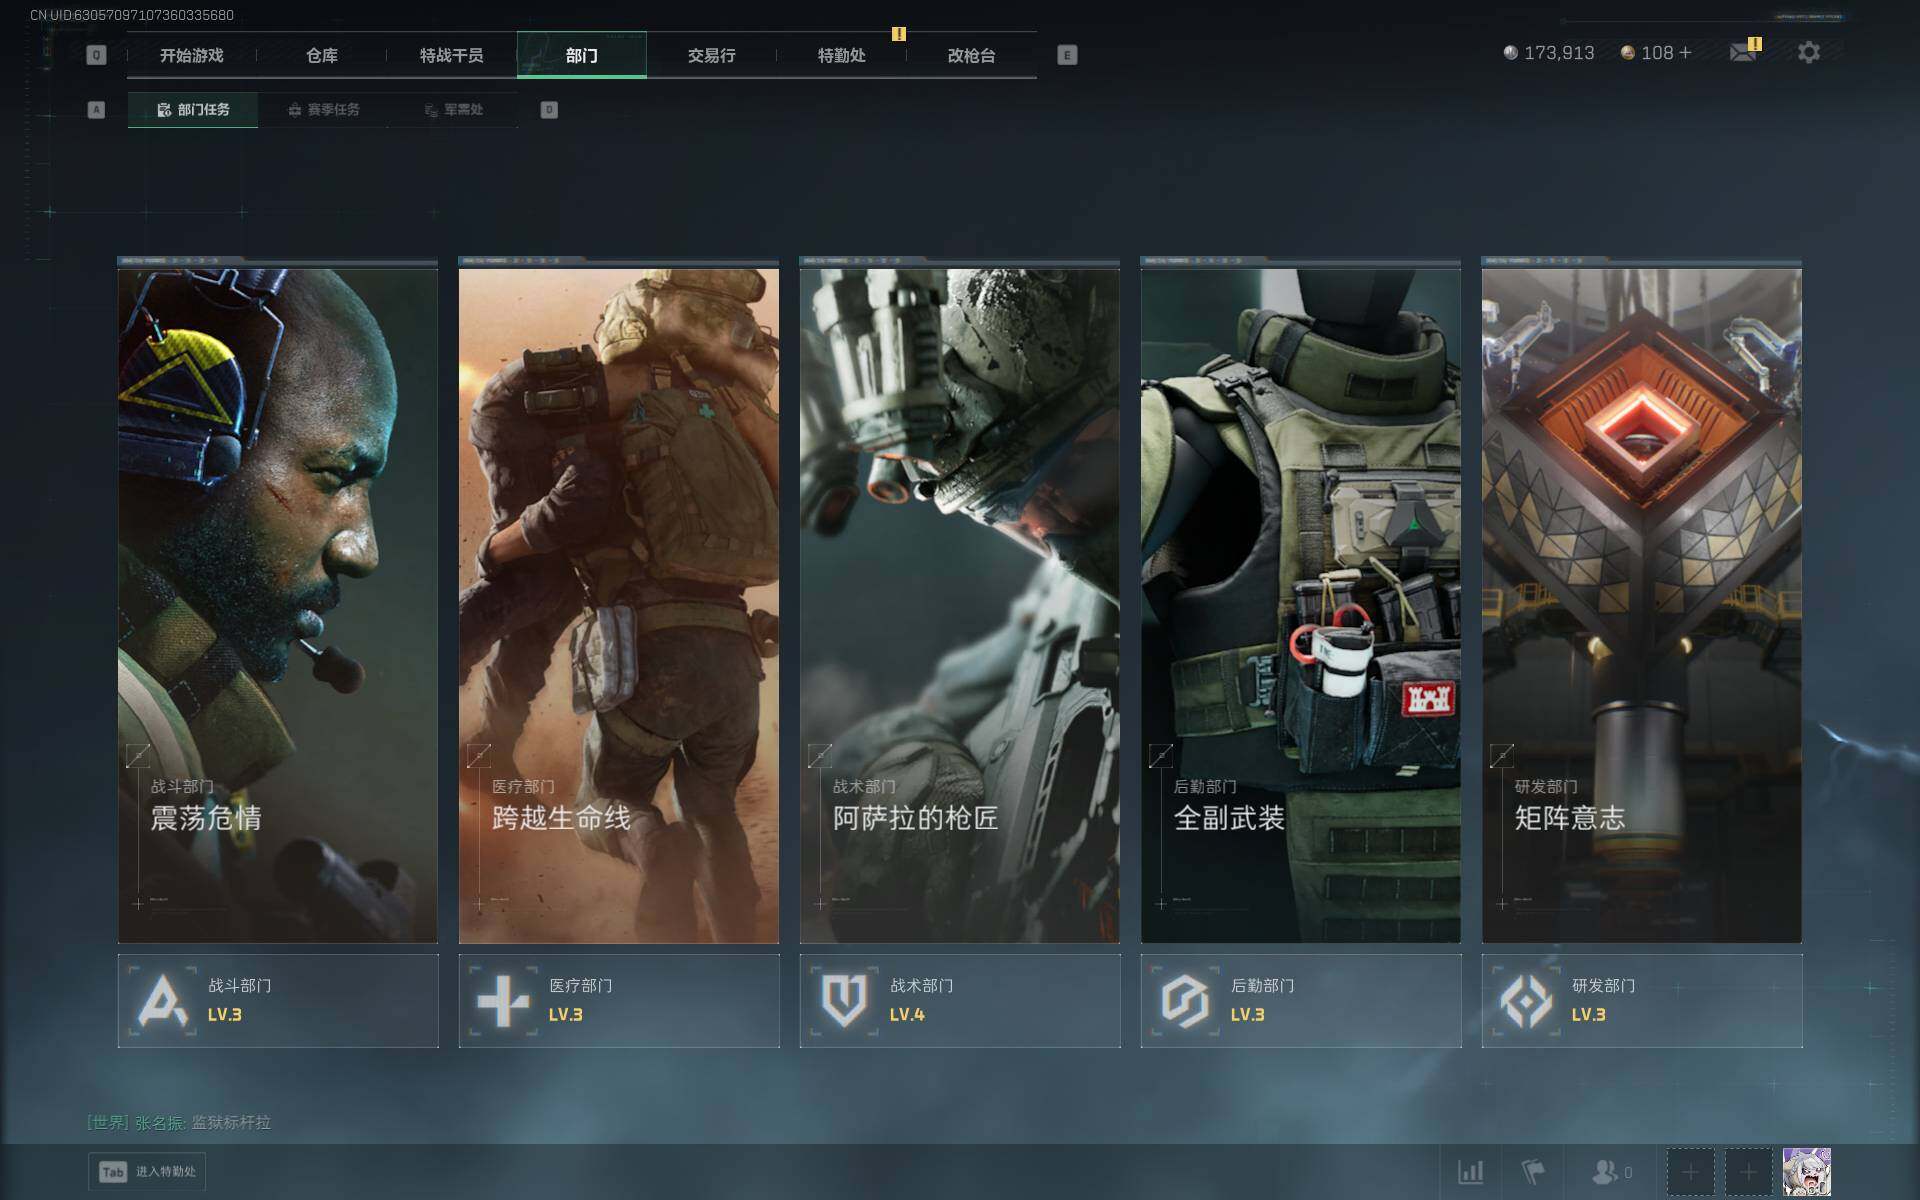Select the 战斗部门 LV.3 badge

[x=278, y=1000]
